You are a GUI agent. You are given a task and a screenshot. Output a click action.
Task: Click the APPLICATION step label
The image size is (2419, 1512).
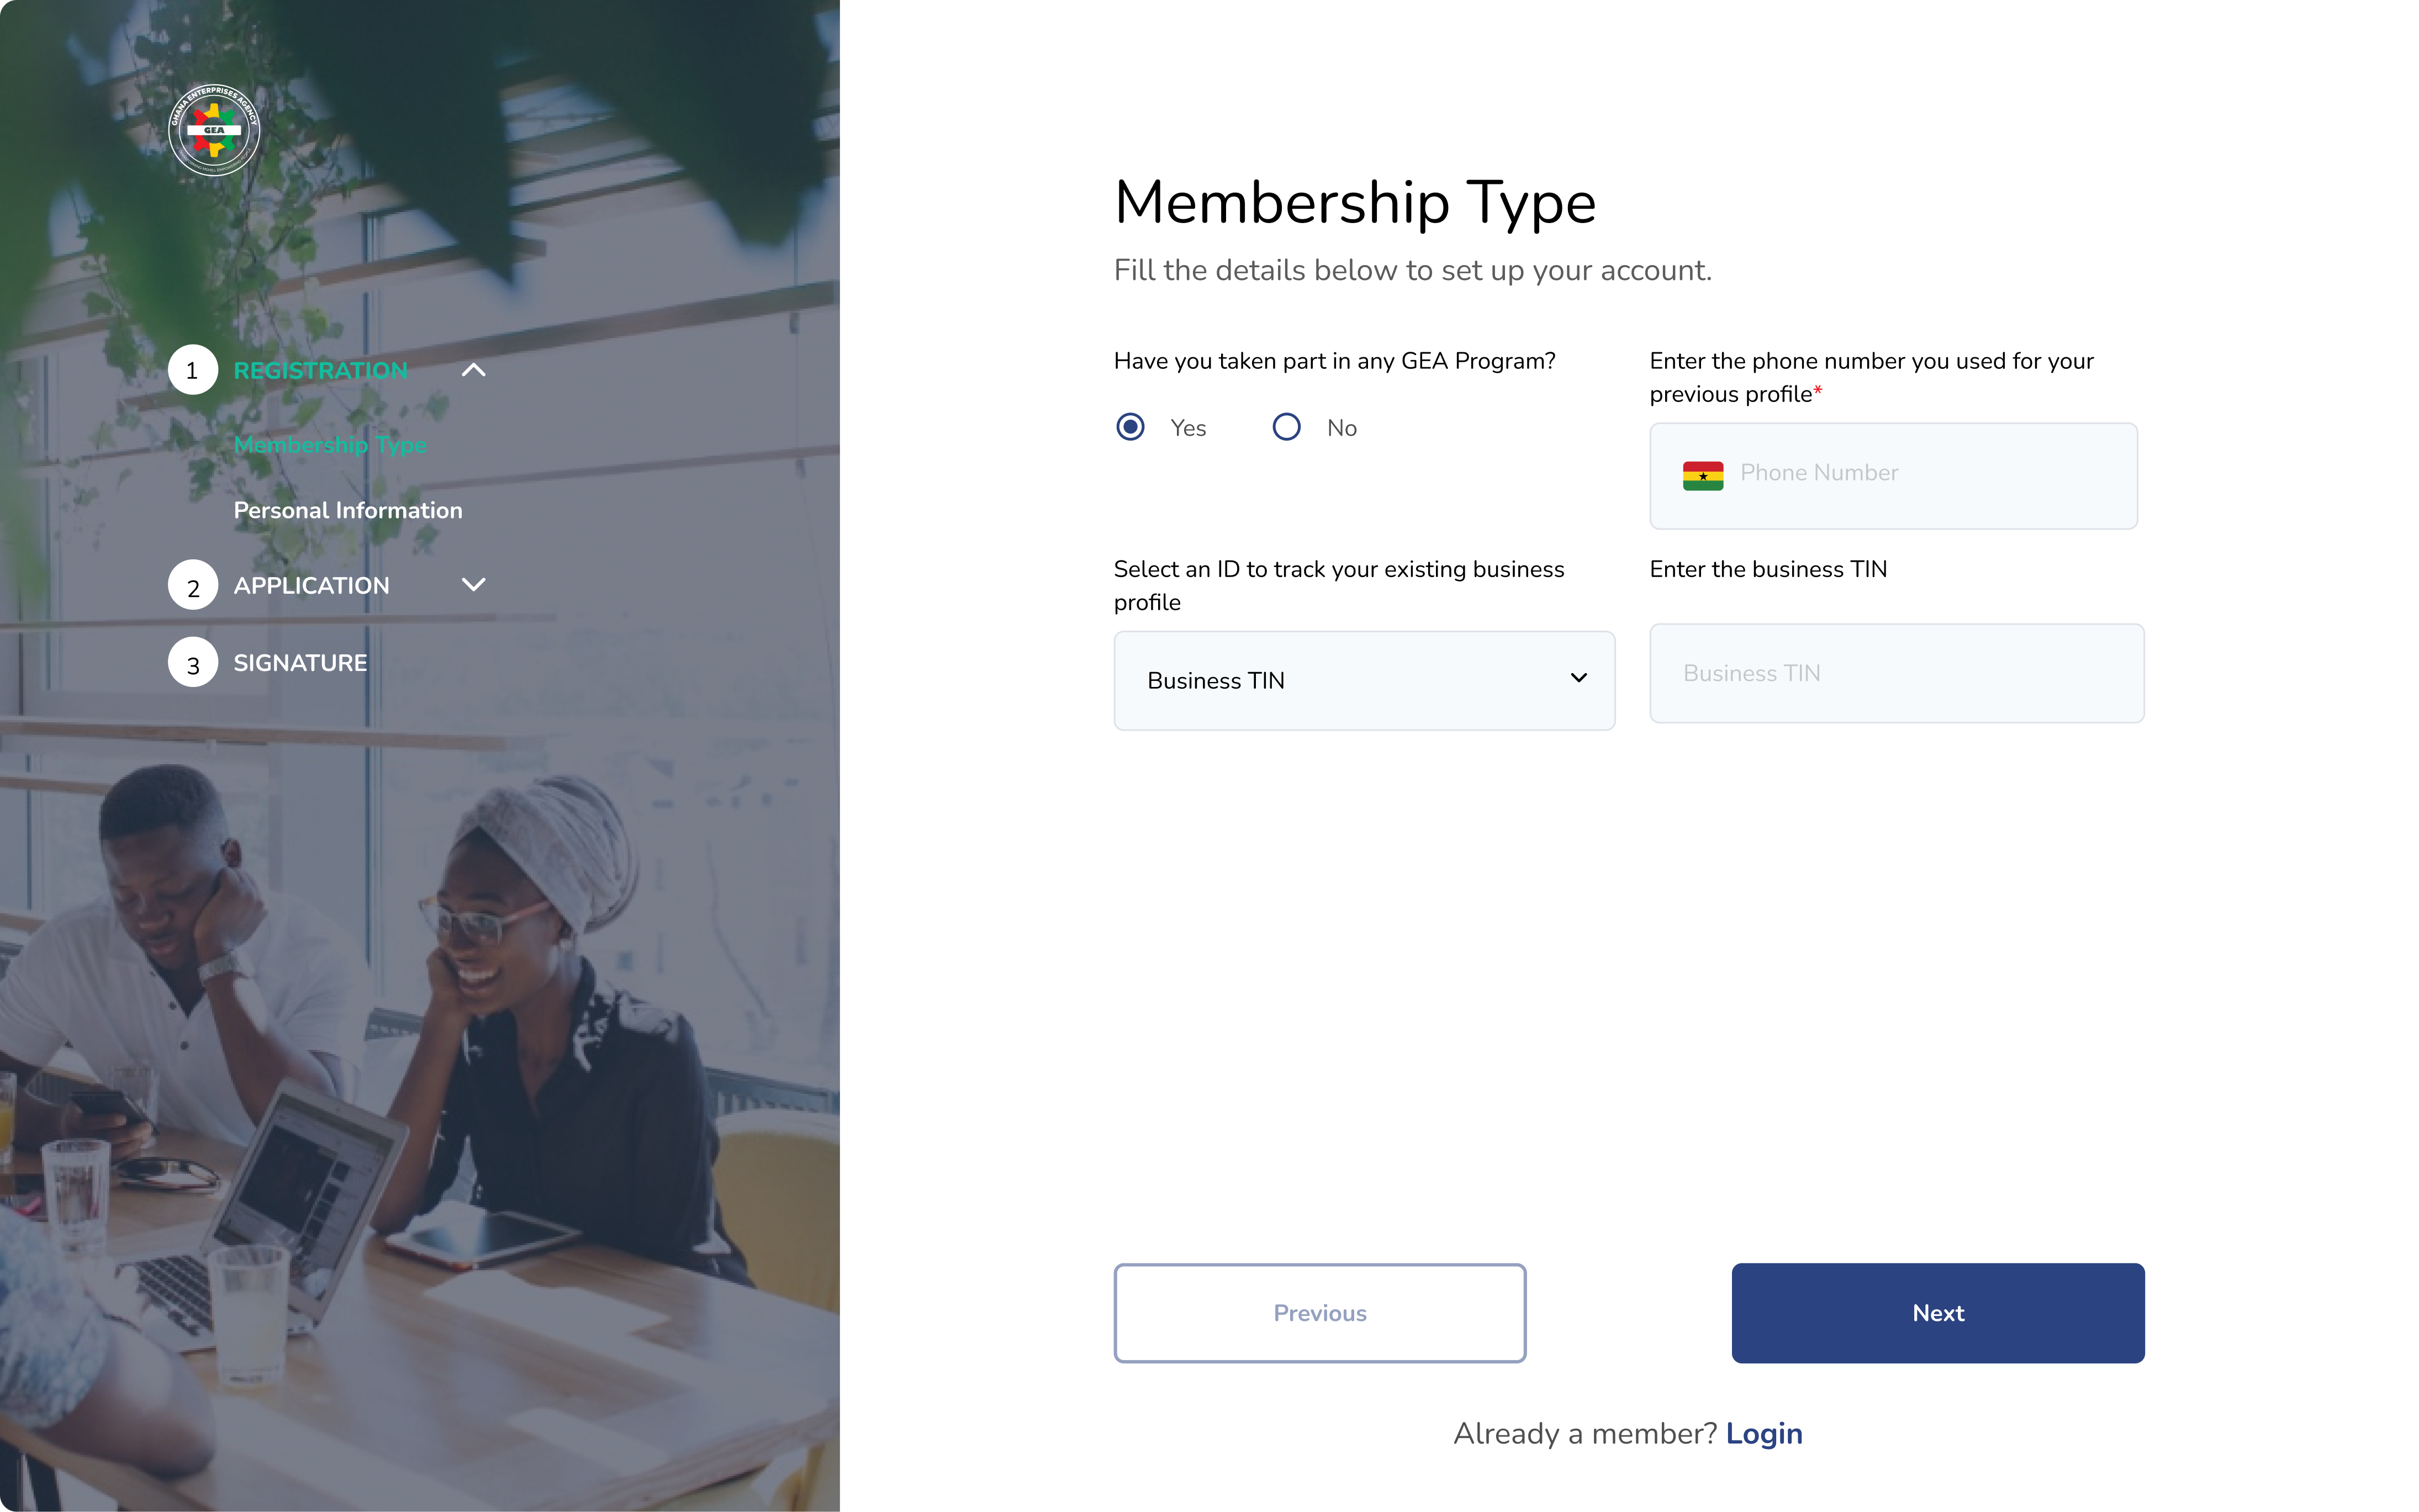311,586
